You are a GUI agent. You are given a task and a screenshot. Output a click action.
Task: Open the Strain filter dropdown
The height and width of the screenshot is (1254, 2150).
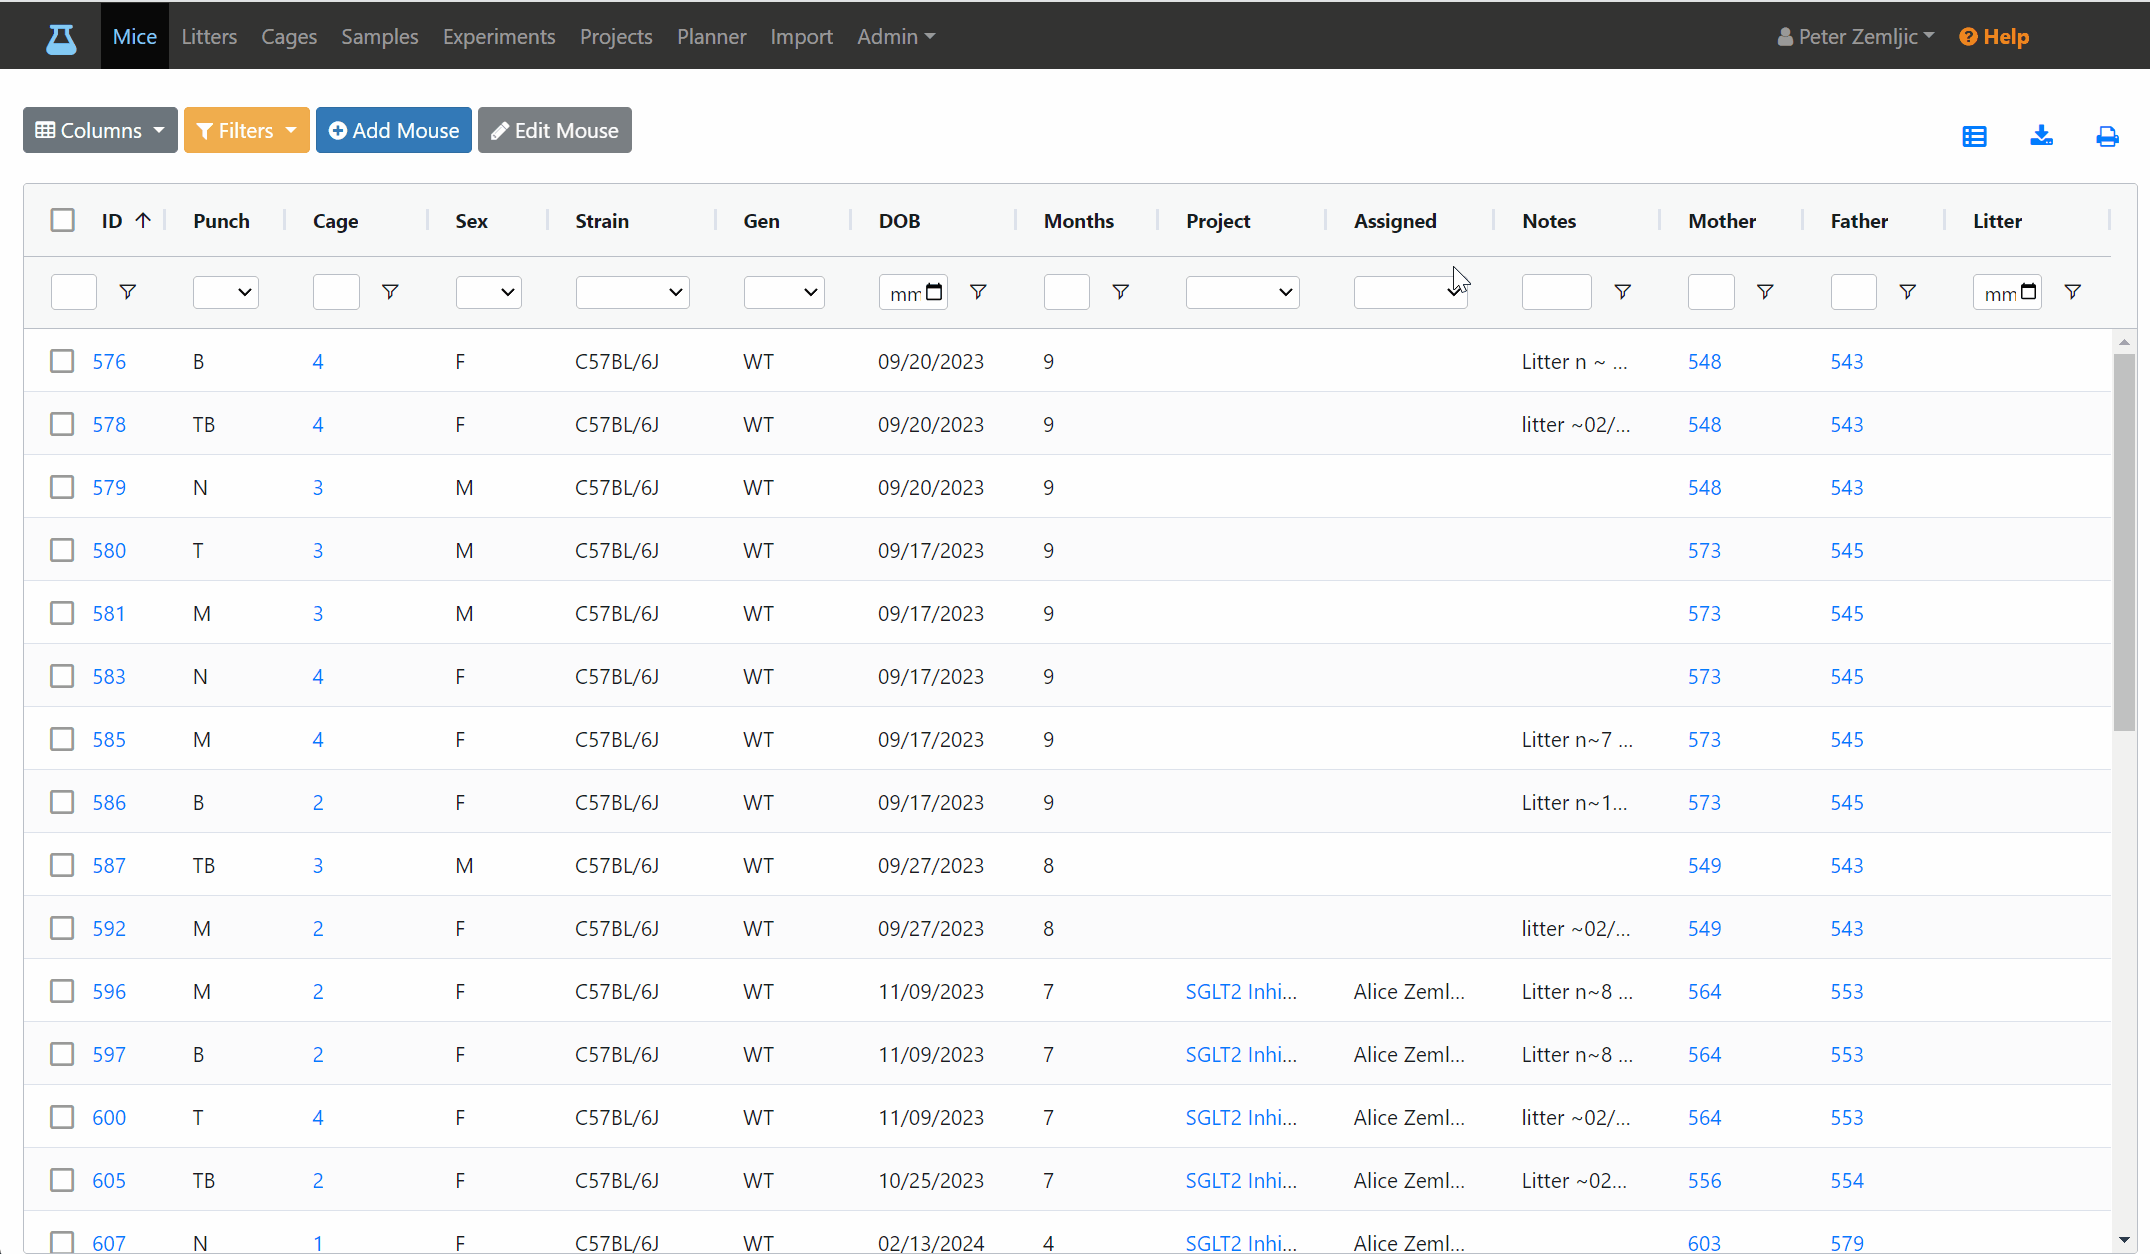632,292
